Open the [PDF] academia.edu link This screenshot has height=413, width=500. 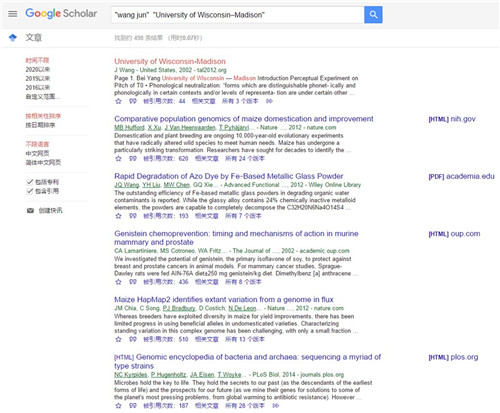(462, 176)
